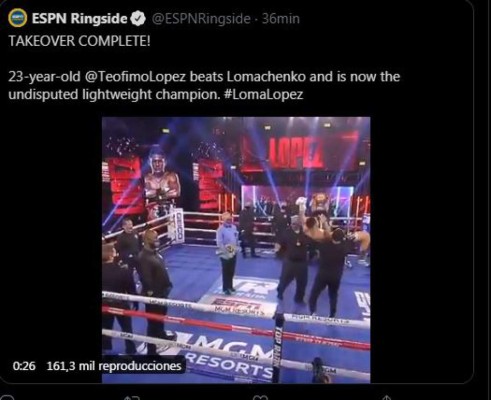Like the tweet with the heart icon
Image resolution: width=491 pixels, height=400 pixels.
tap(260, 398)
